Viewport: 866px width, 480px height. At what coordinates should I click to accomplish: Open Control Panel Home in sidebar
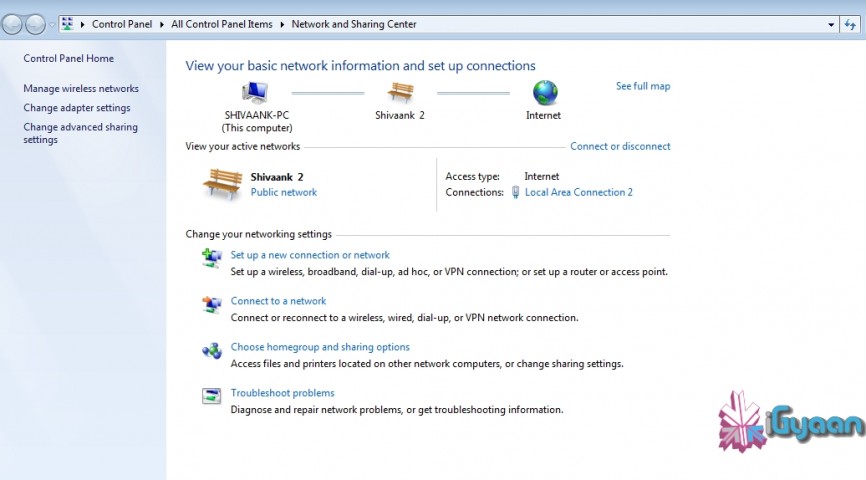coord(68,59)
